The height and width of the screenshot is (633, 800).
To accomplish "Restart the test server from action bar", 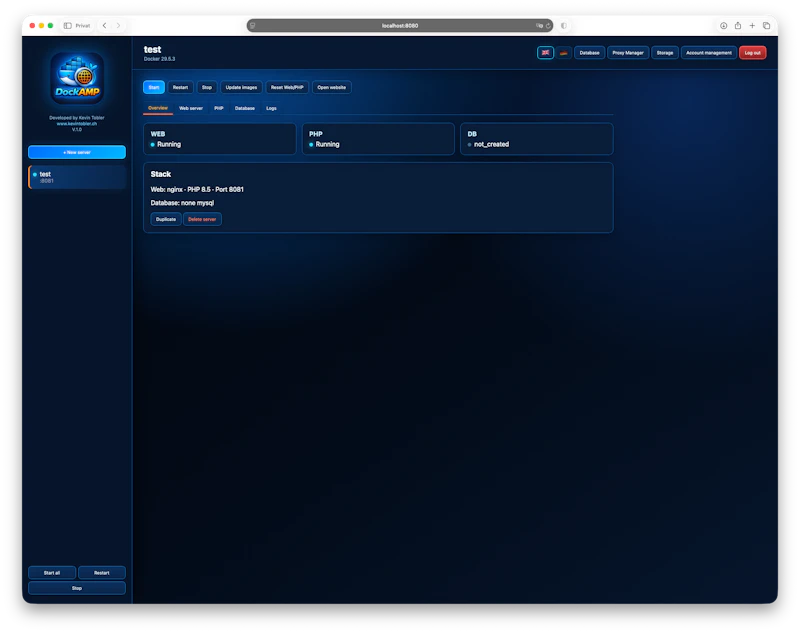I will [180, 87].
